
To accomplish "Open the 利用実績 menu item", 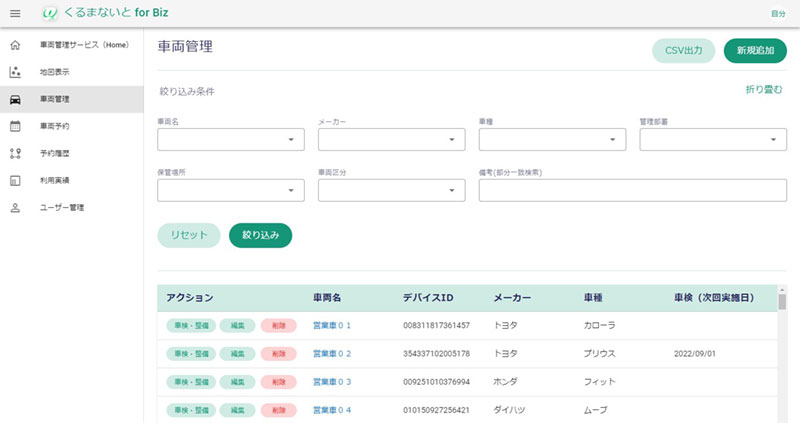I will point(71,180).
